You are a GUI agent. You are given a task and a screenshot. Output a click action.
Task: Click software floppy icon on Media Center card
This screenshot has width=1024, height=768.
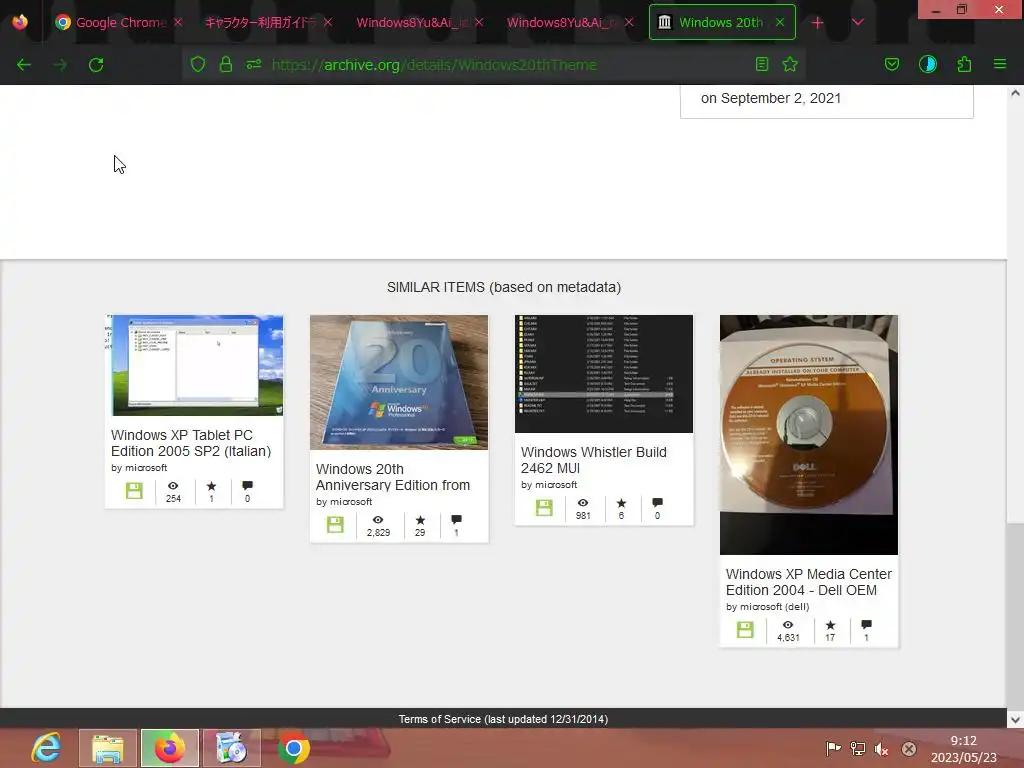(745, 630)
